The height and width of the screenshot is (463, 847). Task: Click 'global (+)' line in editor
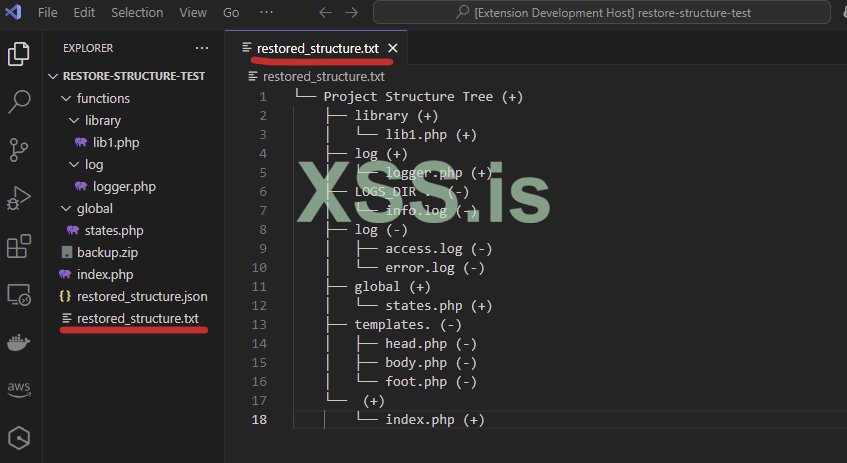click(392, 286)
